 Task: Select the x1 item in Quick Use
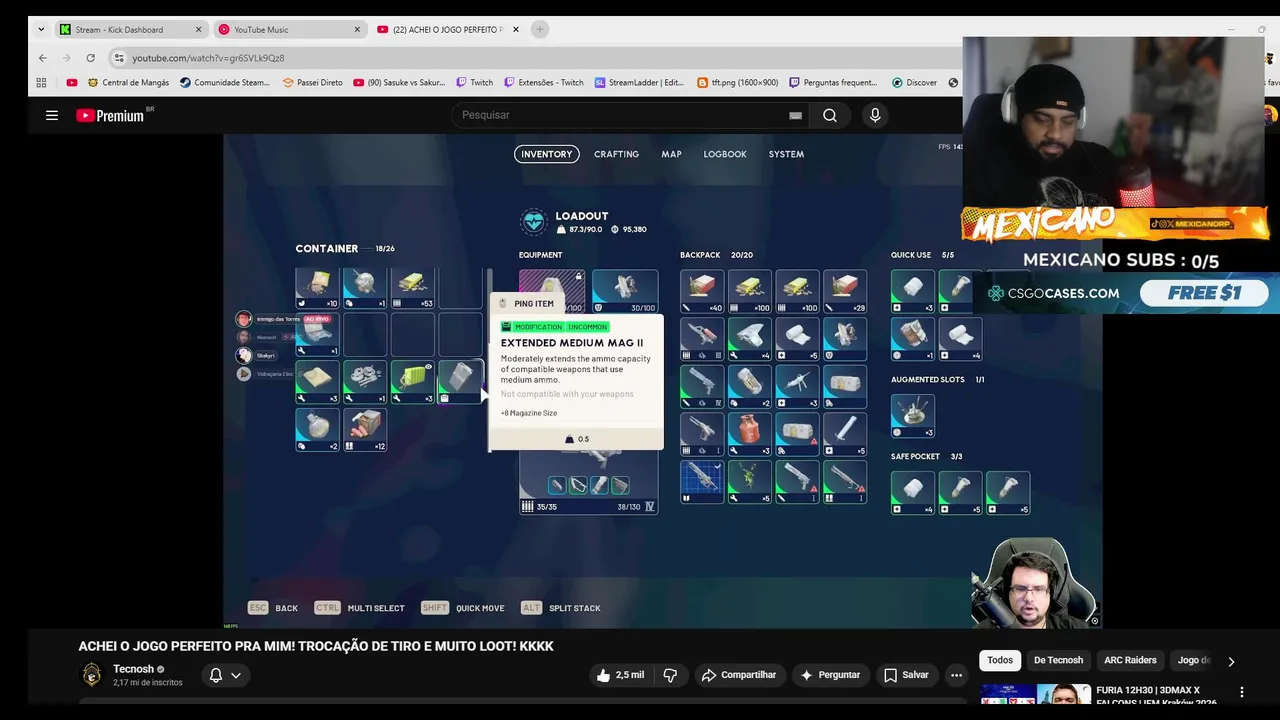912,338
